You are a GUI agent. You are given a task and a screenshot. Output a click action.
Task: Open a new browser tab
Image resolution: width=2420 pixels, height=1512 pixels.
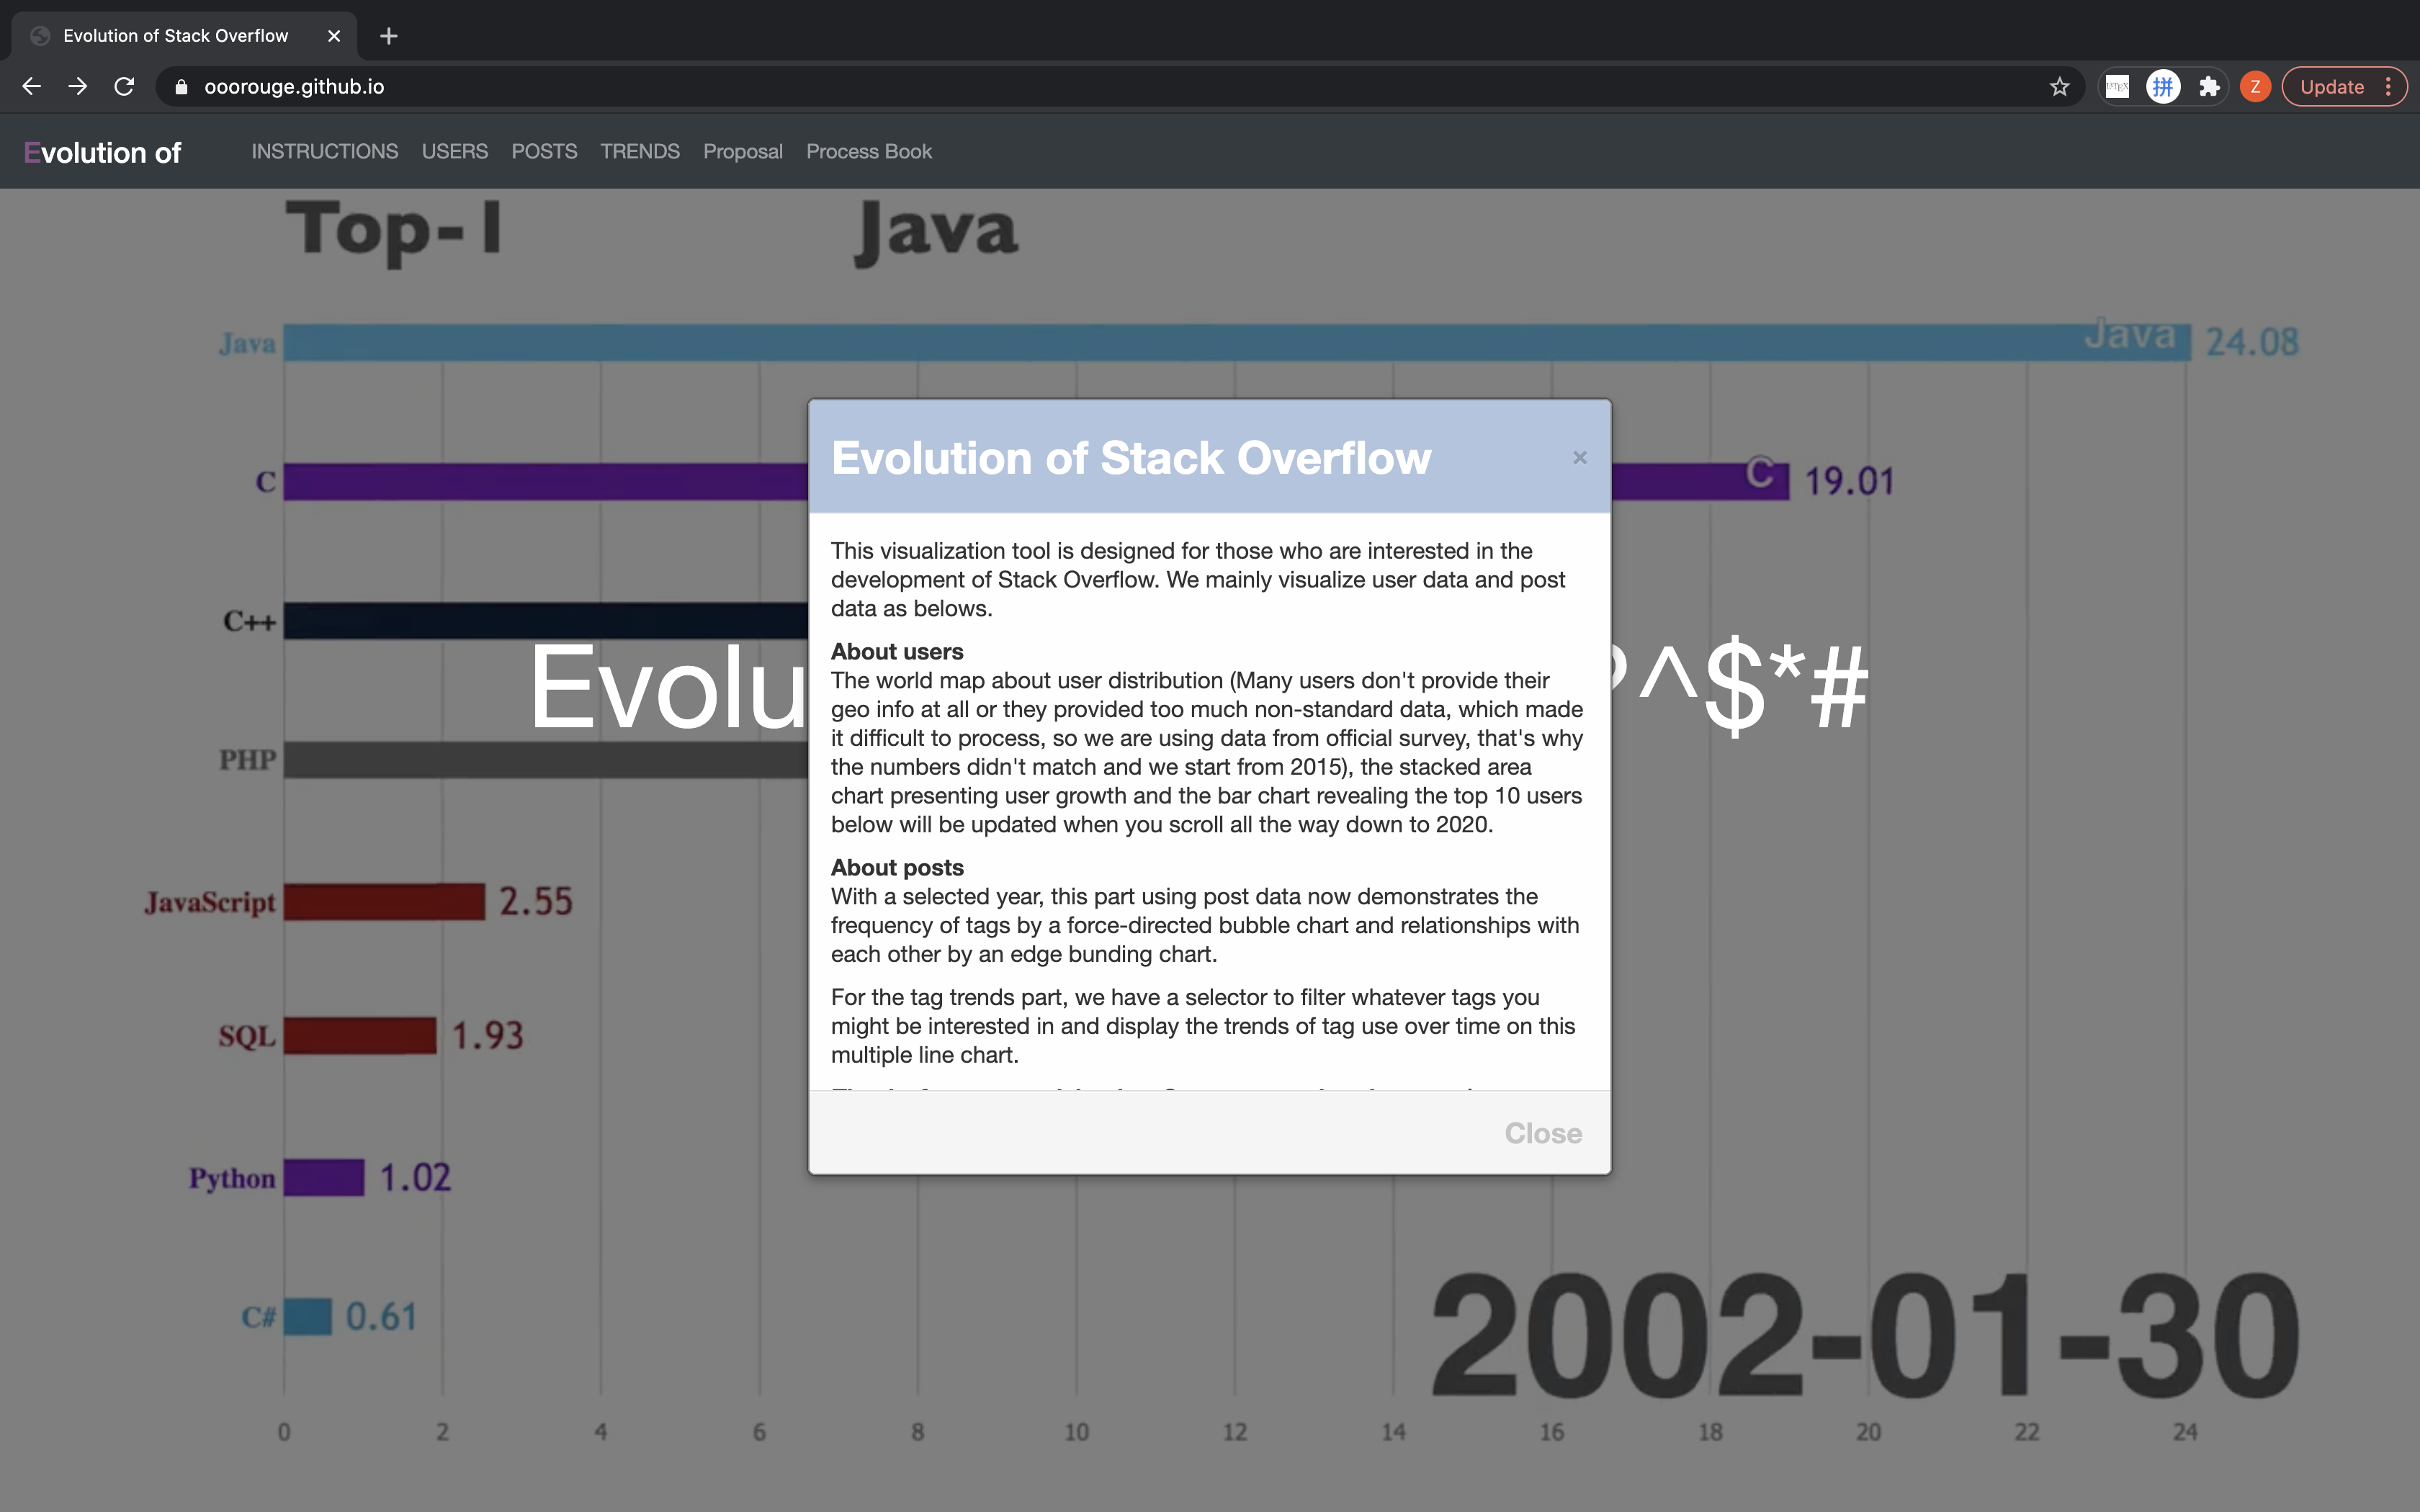389,36
